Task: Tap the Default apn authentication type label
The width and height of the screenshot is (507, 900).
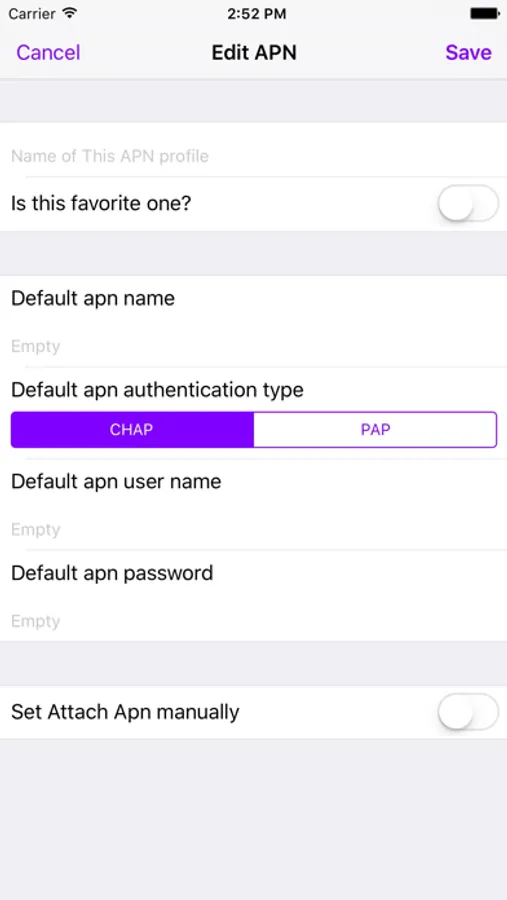Action: click(157, 390)
